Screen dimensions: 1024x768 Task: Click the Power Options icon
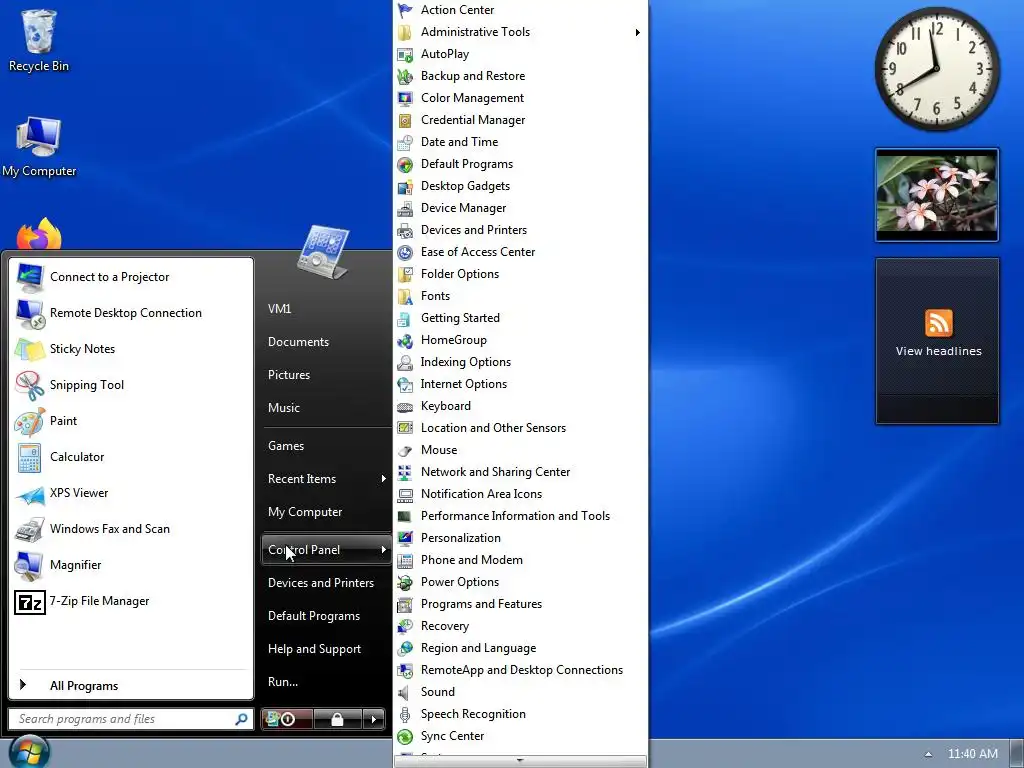pyautogui.click(x=405, y=583)
